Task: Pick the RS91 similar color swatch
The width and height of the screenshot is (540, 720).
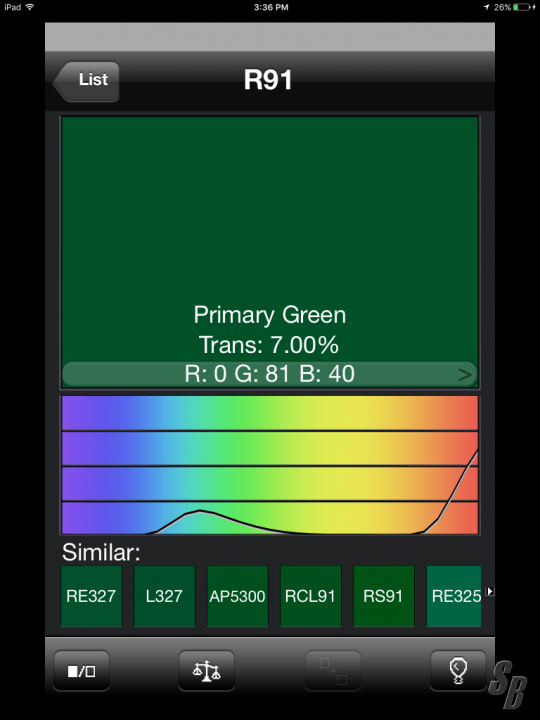Action: 383,596
